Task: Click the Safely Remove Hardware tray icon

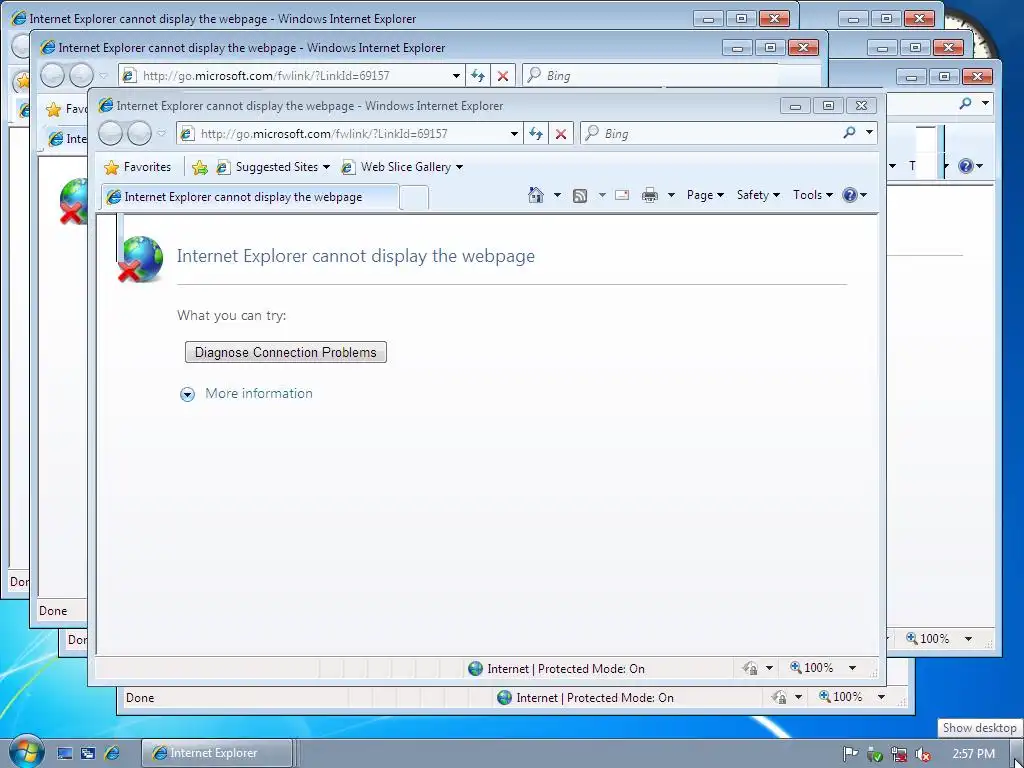Action: coord(874,754)
